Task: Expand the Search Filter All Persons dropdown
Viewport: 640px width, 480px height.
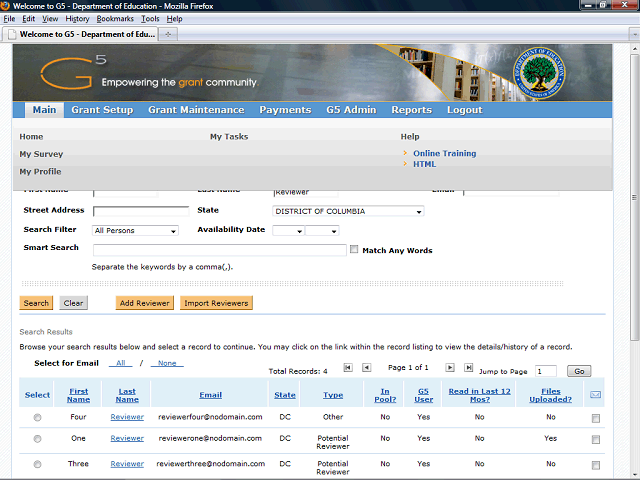Action: [135, 231]
